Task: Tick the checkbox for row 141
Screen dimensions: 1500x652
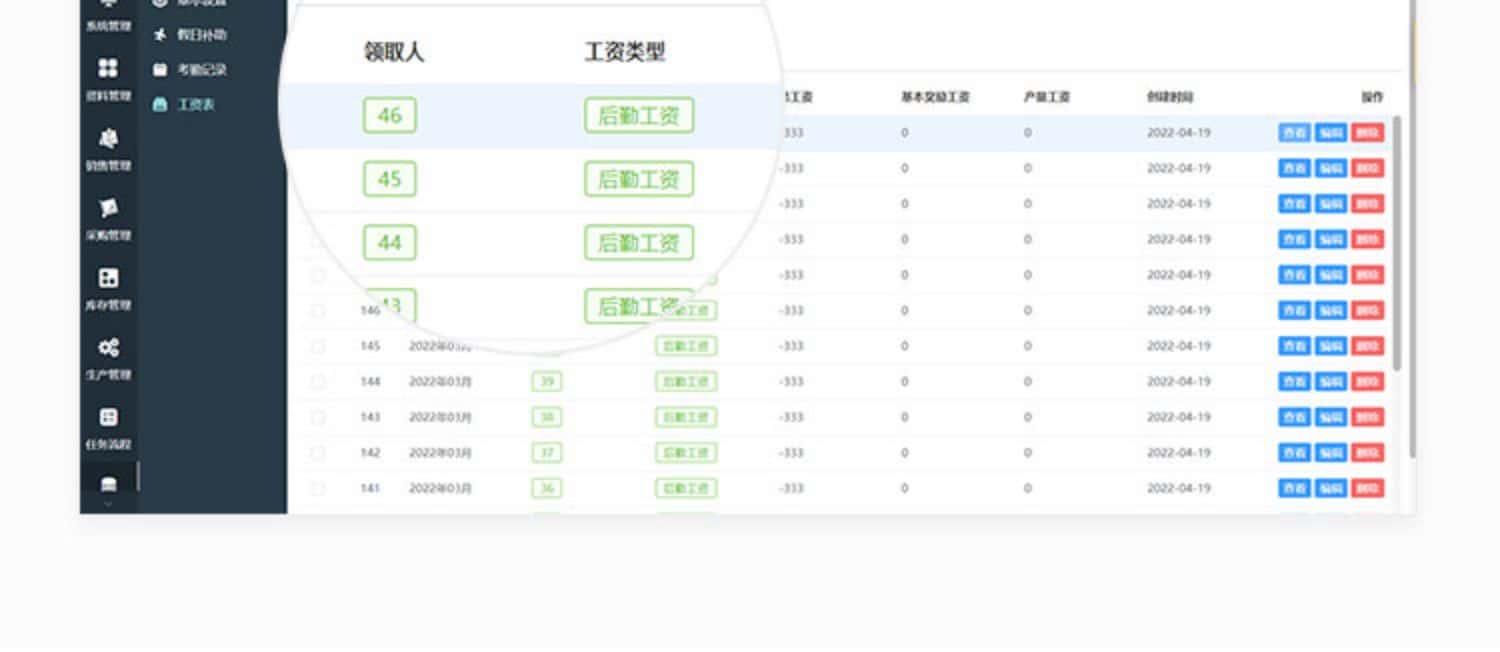Action: [318, 488]
